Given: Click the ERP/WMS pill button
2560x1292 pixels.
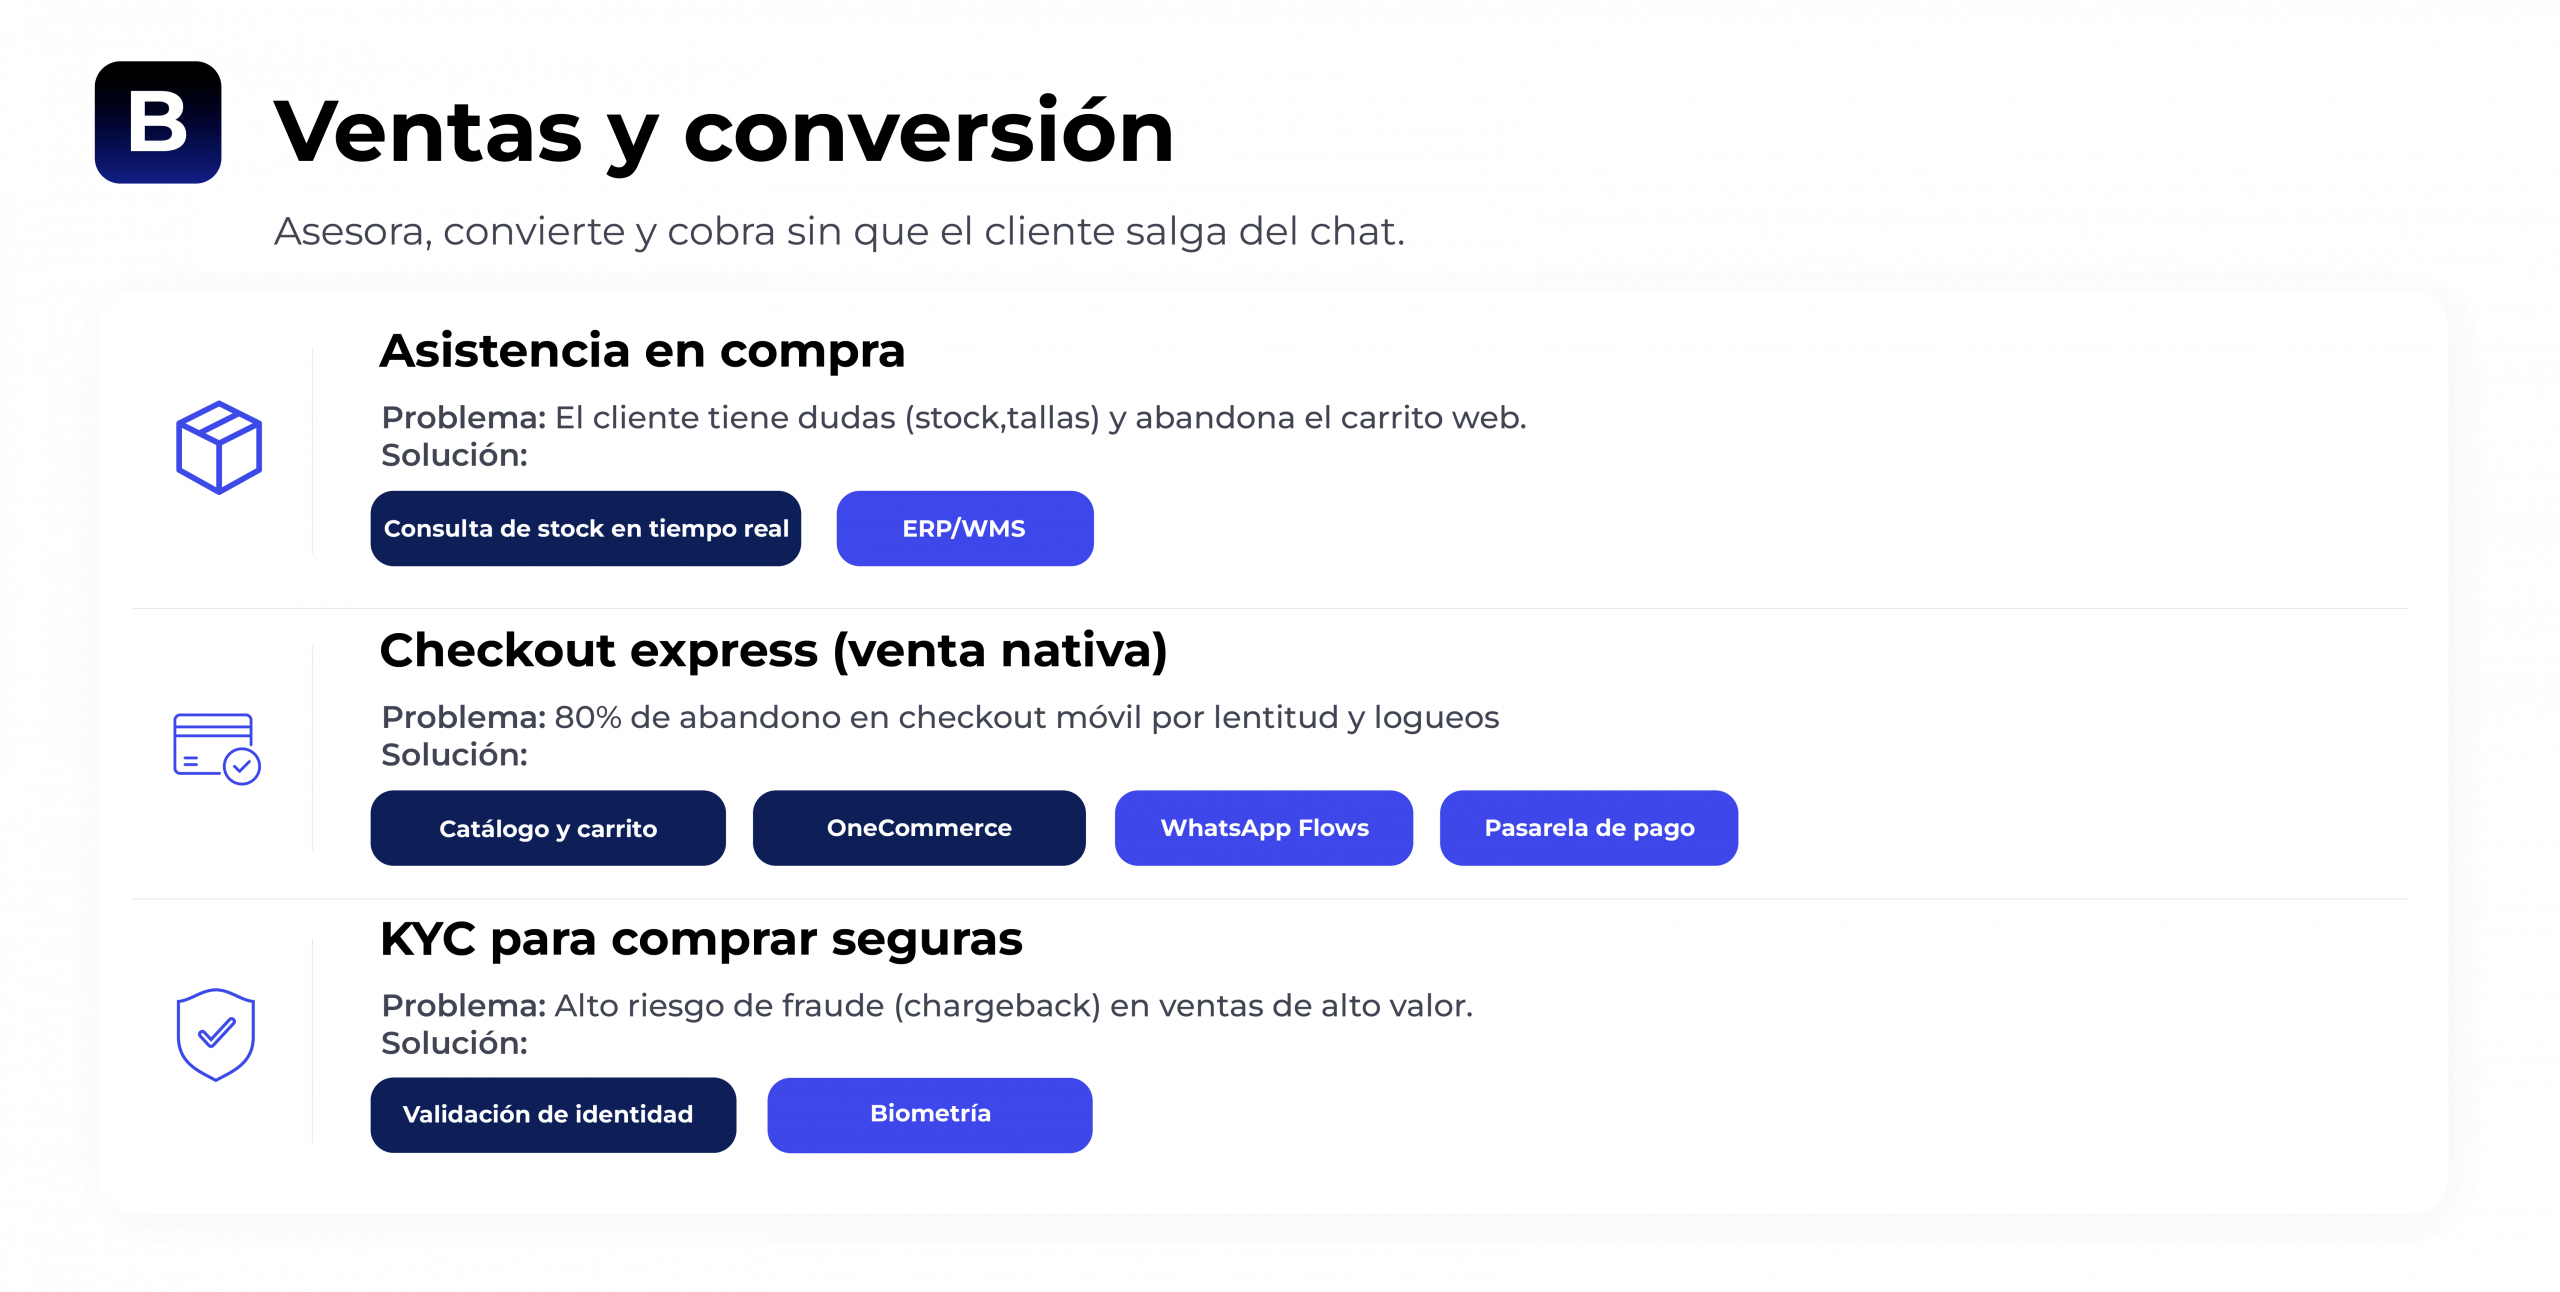Looking at the screenshot, I should click(965, 528).
